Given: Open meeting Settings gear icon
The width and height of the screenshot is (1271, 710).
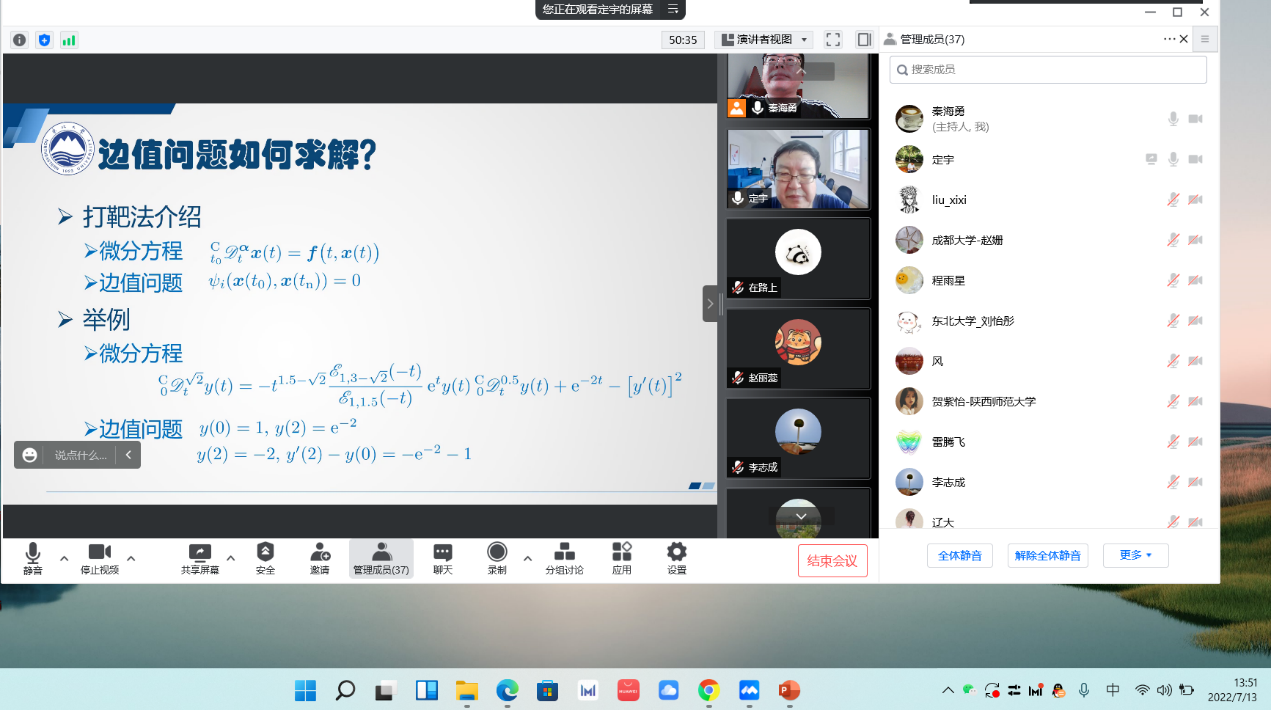Looking at the screenshot, I should (x=677, y=553).
